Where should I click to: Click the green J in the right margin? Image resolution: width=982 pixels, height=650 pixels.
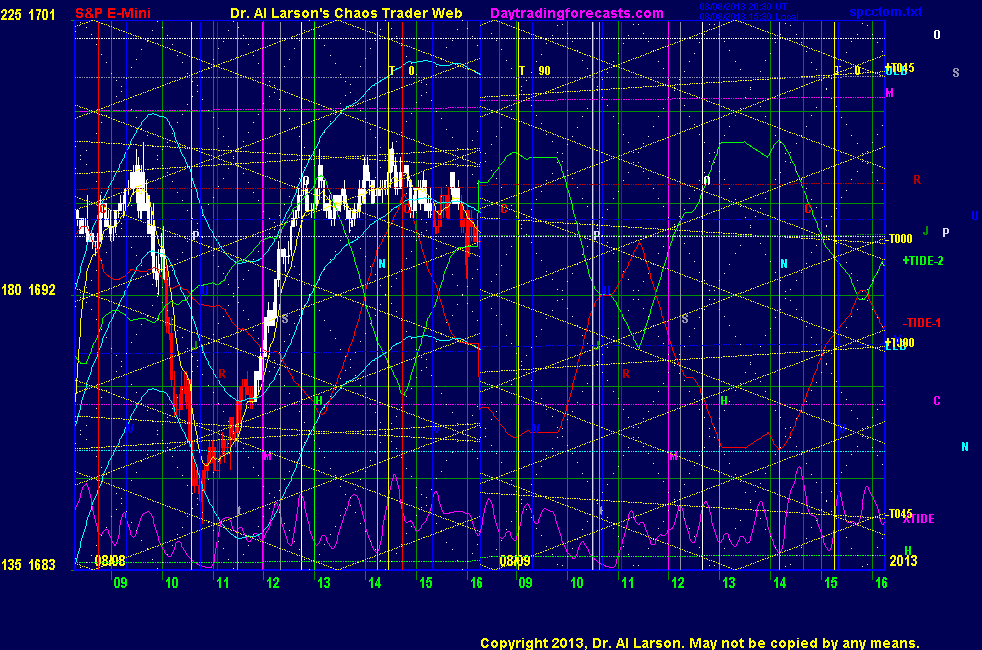[x=926, y=231]
